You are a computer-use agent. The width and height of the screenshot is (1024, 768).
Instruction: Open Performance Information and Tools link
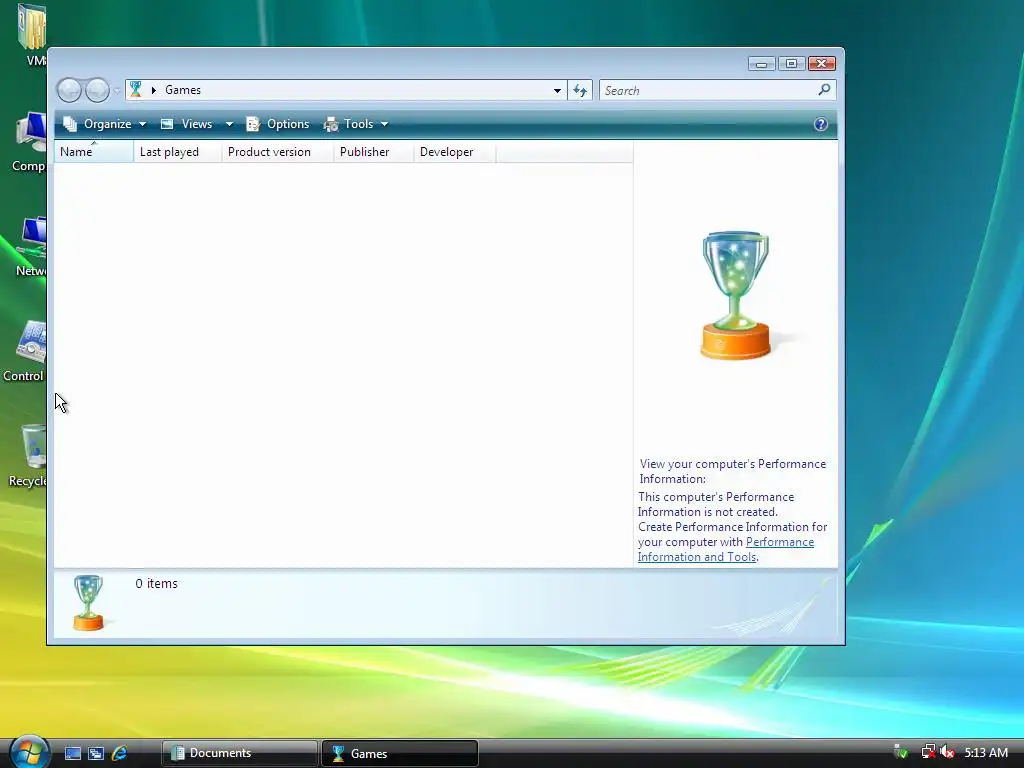[726, 549]
